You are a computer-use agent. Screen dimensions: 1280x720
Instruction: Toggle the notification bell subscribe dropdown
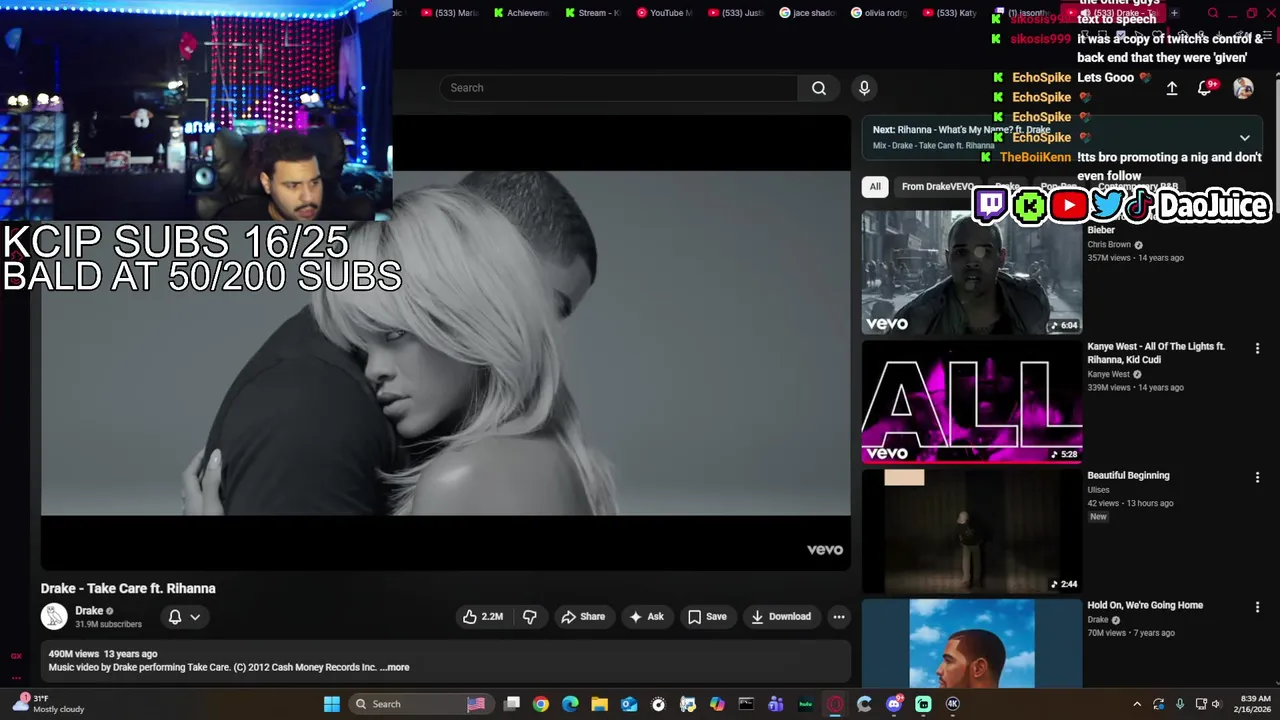[x=184, y=617]
